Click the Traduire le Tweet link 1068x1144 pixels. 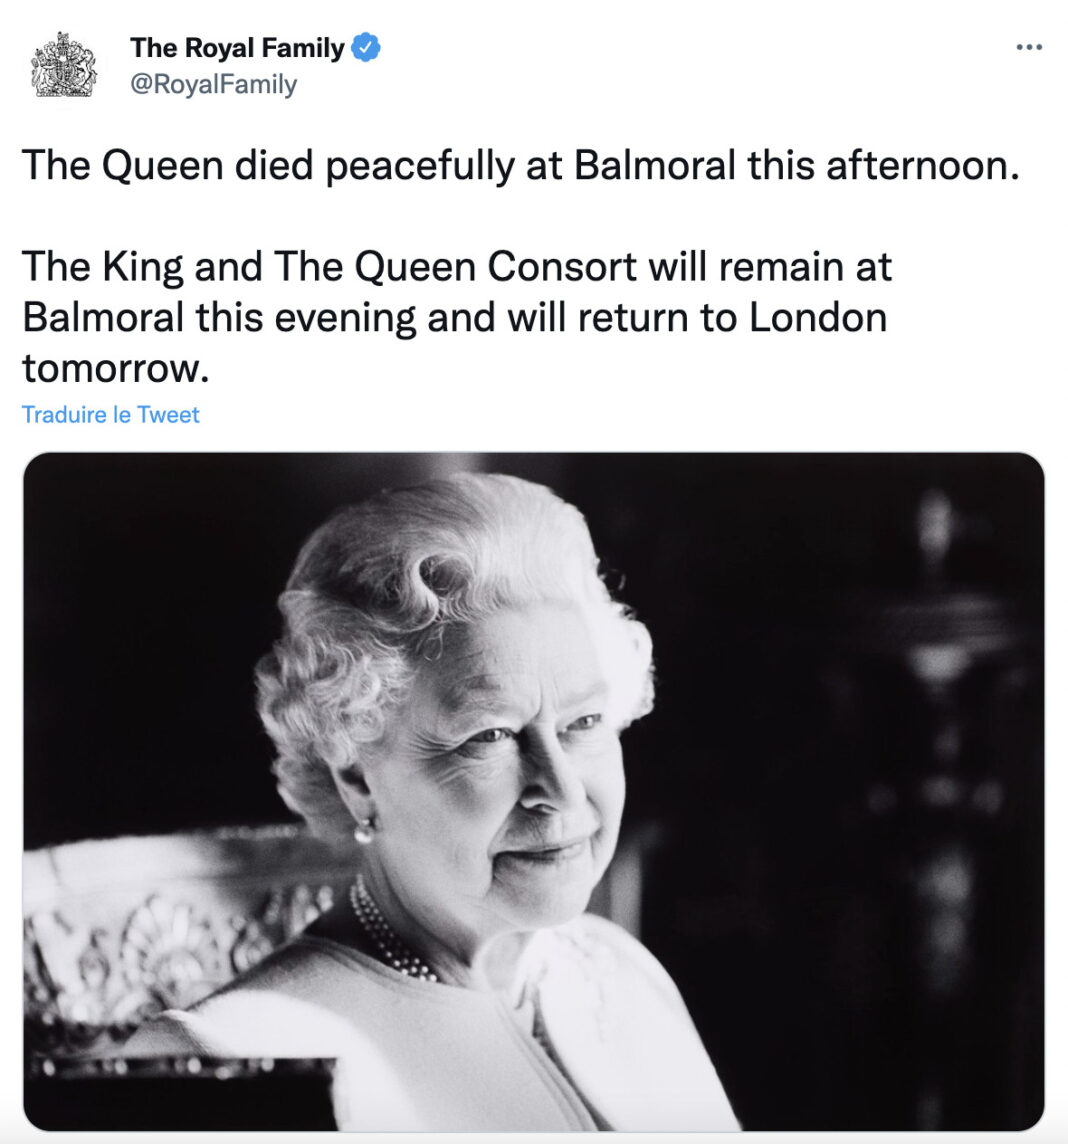[110, 414]
